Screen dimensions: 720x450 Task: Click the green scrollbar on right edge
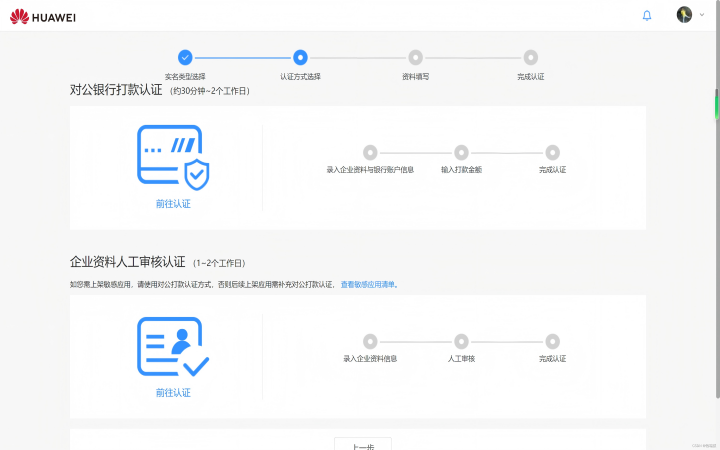716,104
